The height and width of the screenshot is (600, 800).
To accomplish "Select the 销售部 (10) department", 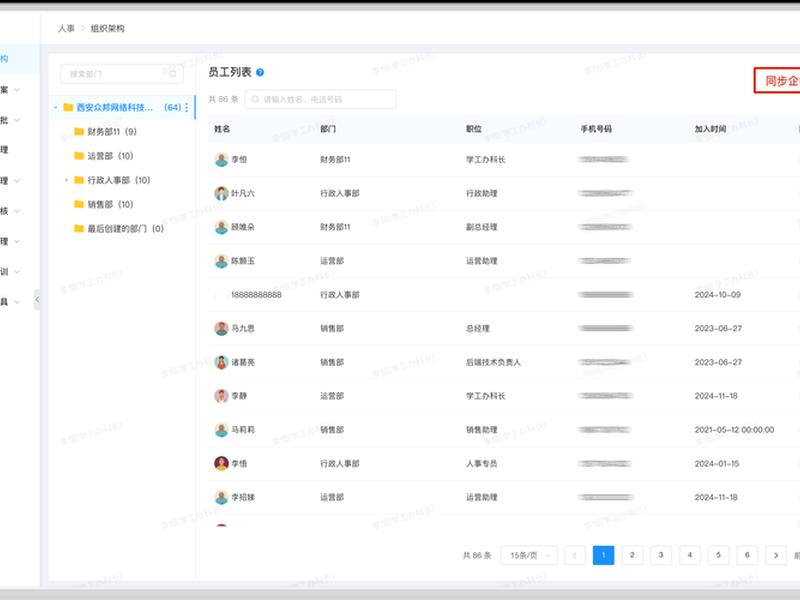I will pyautogui.click(x=110, y=204).
